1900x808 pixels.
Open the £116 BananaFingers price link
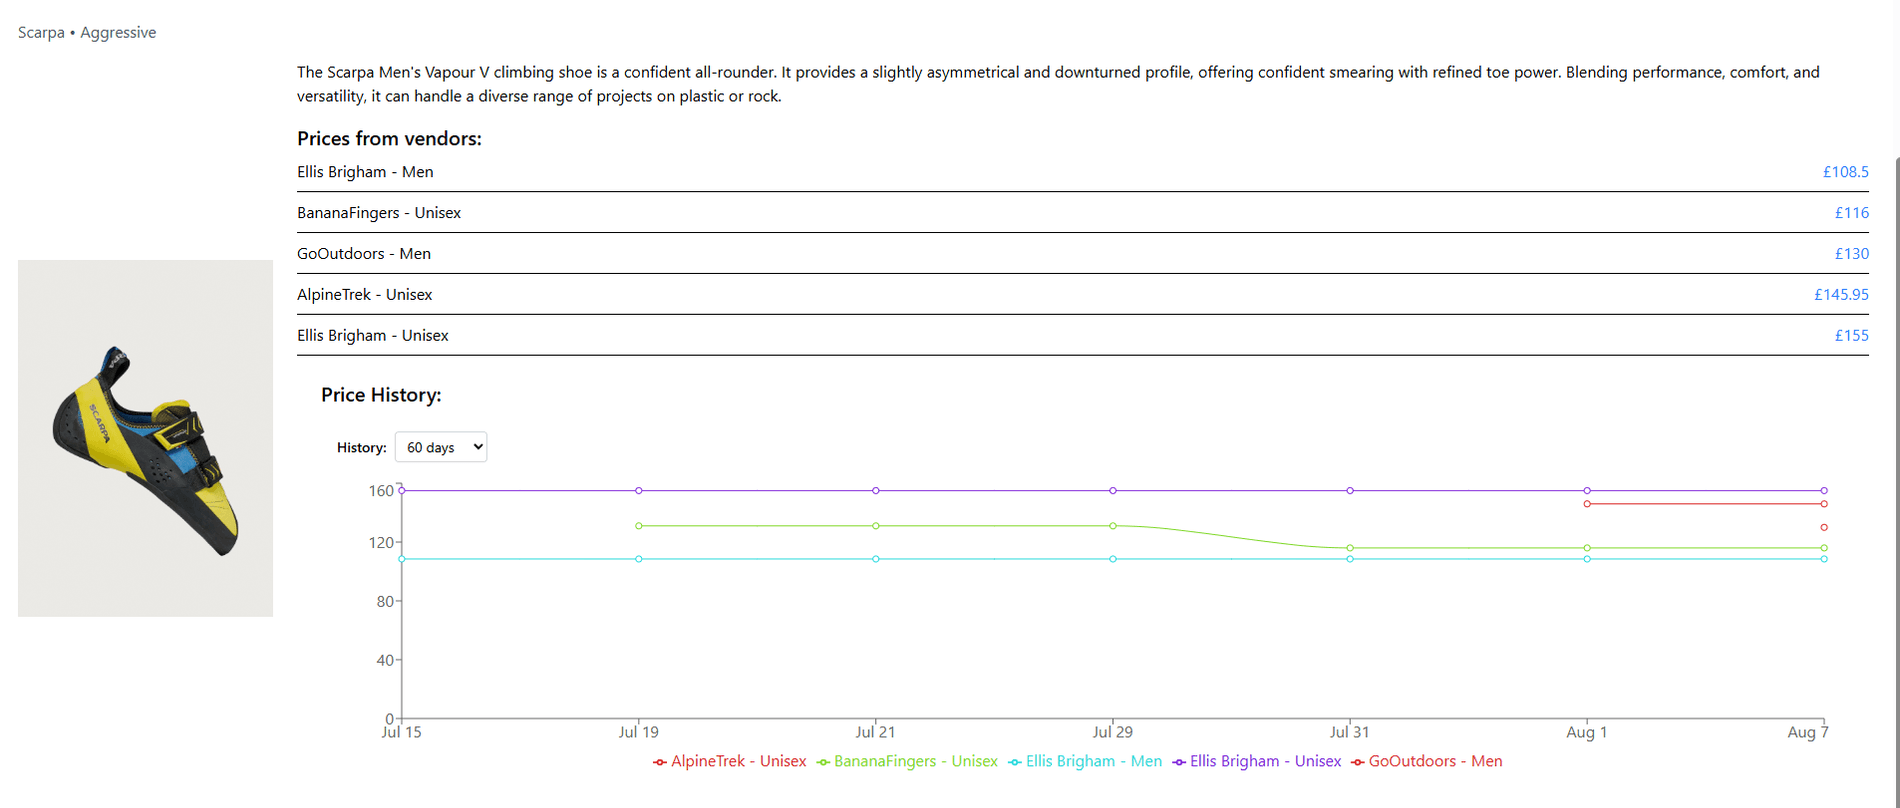(x=1851, y=213)
